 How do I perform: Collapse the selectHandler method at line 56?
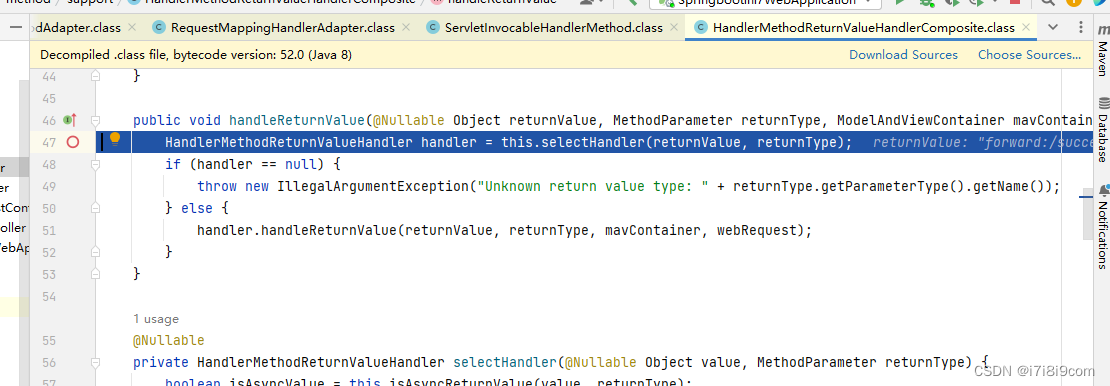click(x=96, y=363)
